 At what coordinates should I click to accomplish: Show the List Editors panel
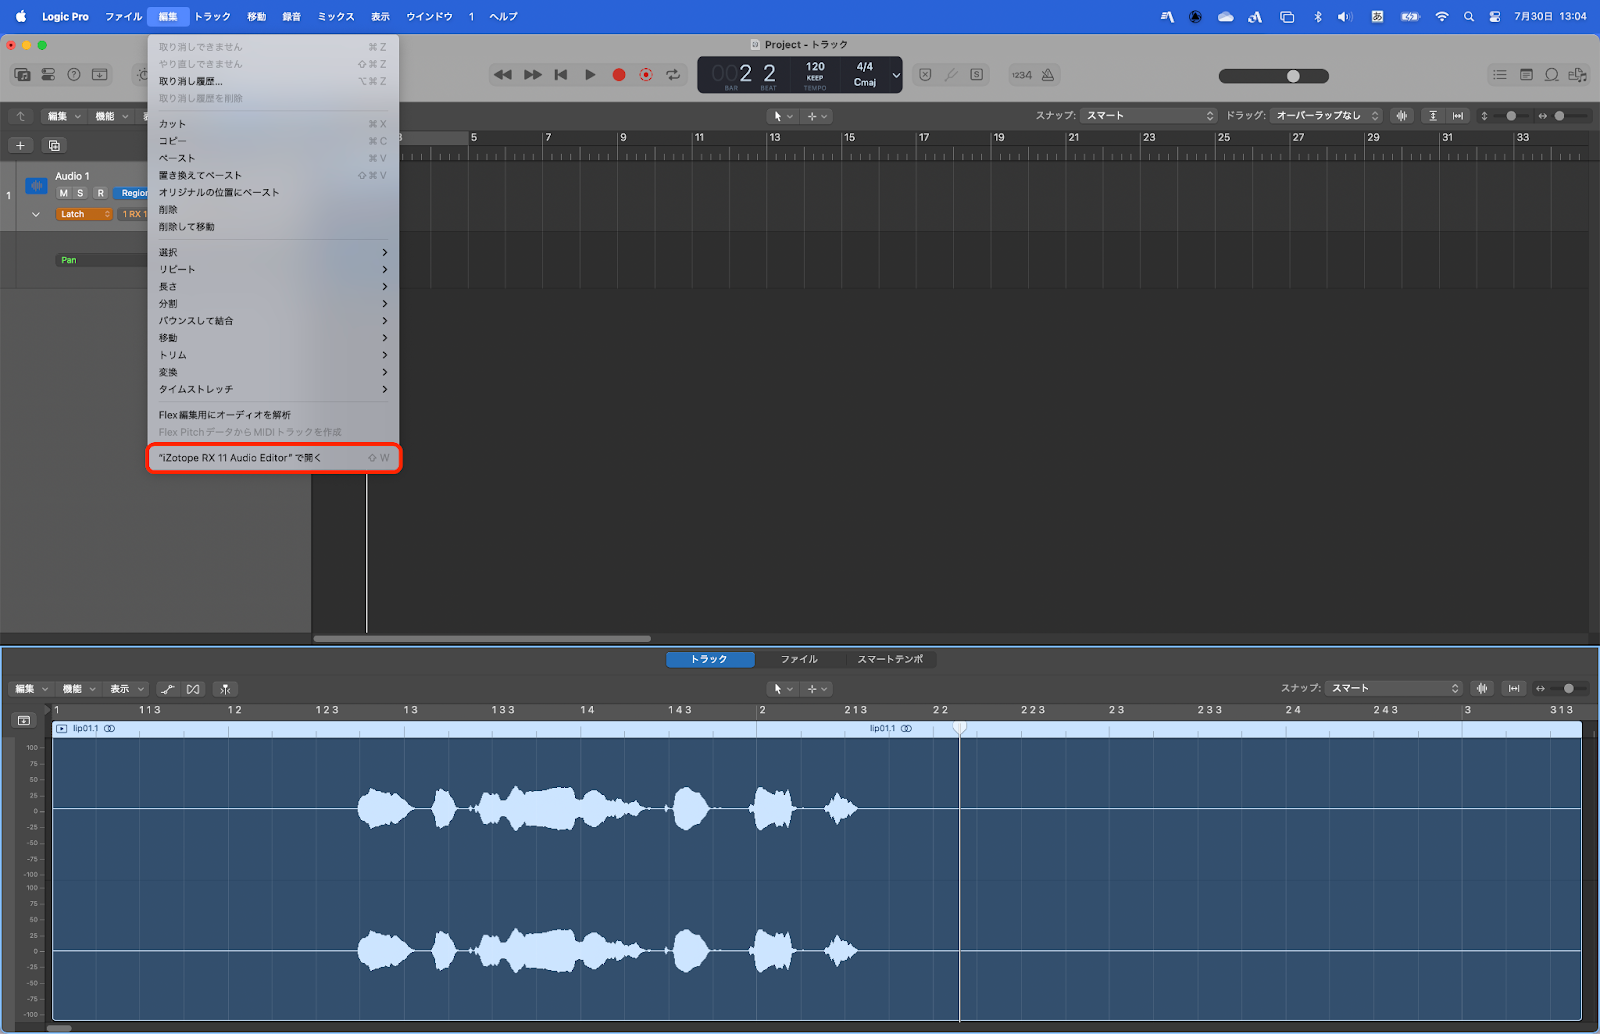[x=1499, y=75]
